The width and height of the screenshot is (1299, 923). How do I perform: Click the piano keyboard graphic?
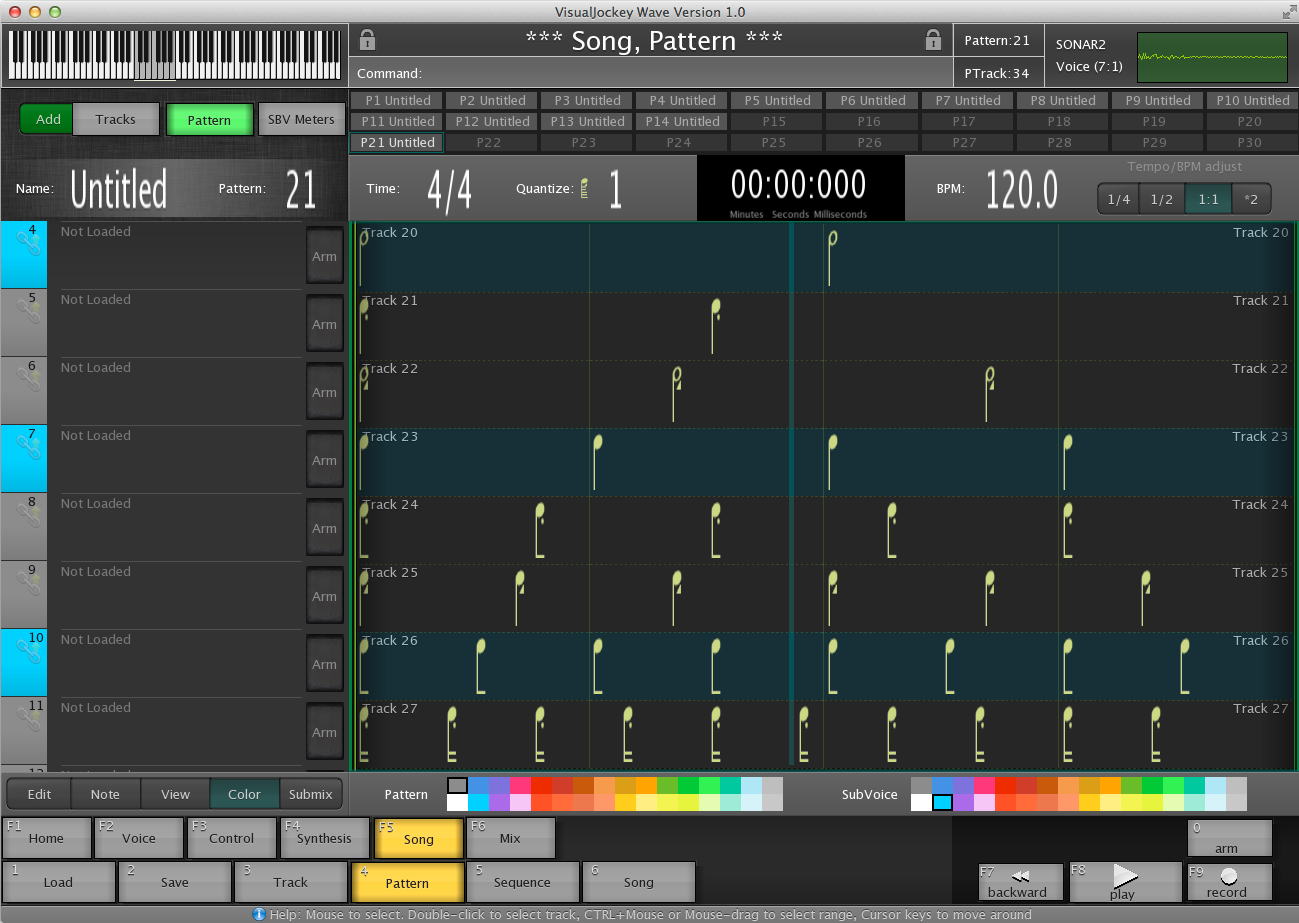(x=174, y=55)
